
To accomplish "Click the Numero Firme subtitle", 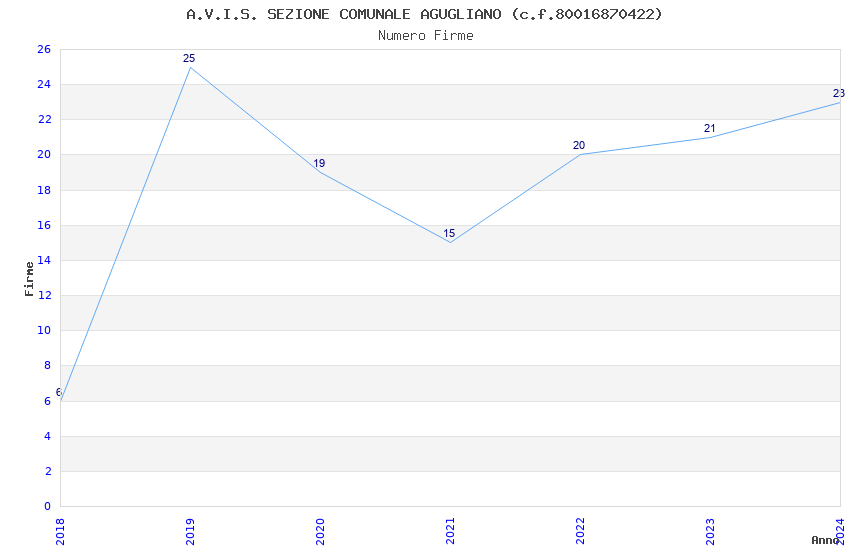I will point(426,35).
